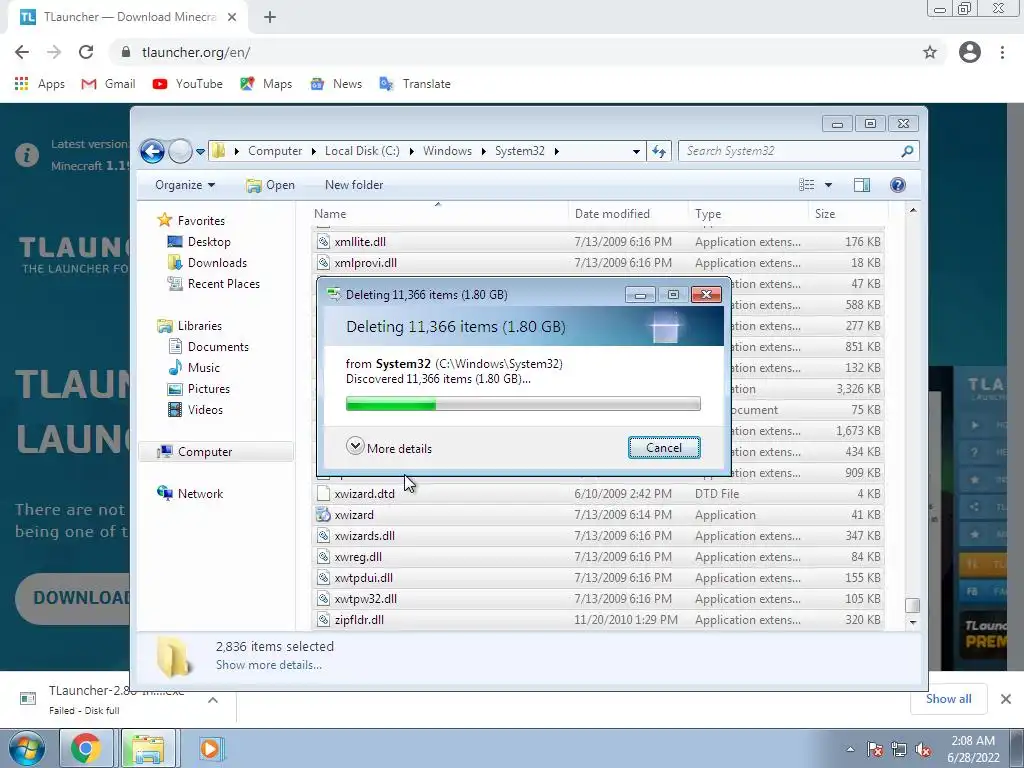1024x768 pixels.
Task: Cancel the deletion in progress
Action: 664,448
